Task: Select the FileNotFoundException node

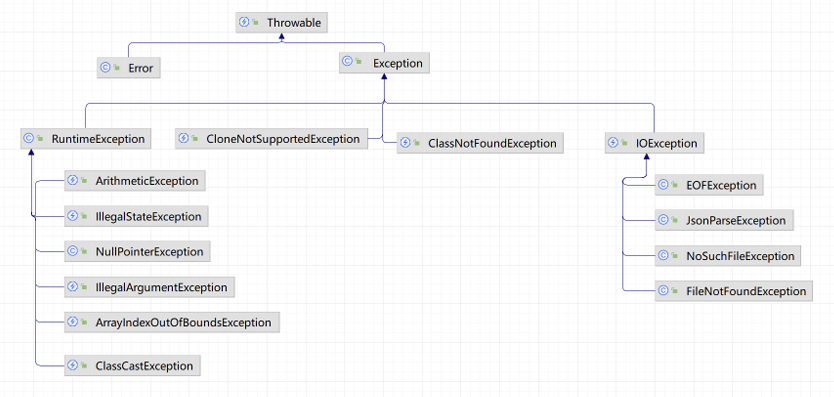Action: [x=734, y=291]
